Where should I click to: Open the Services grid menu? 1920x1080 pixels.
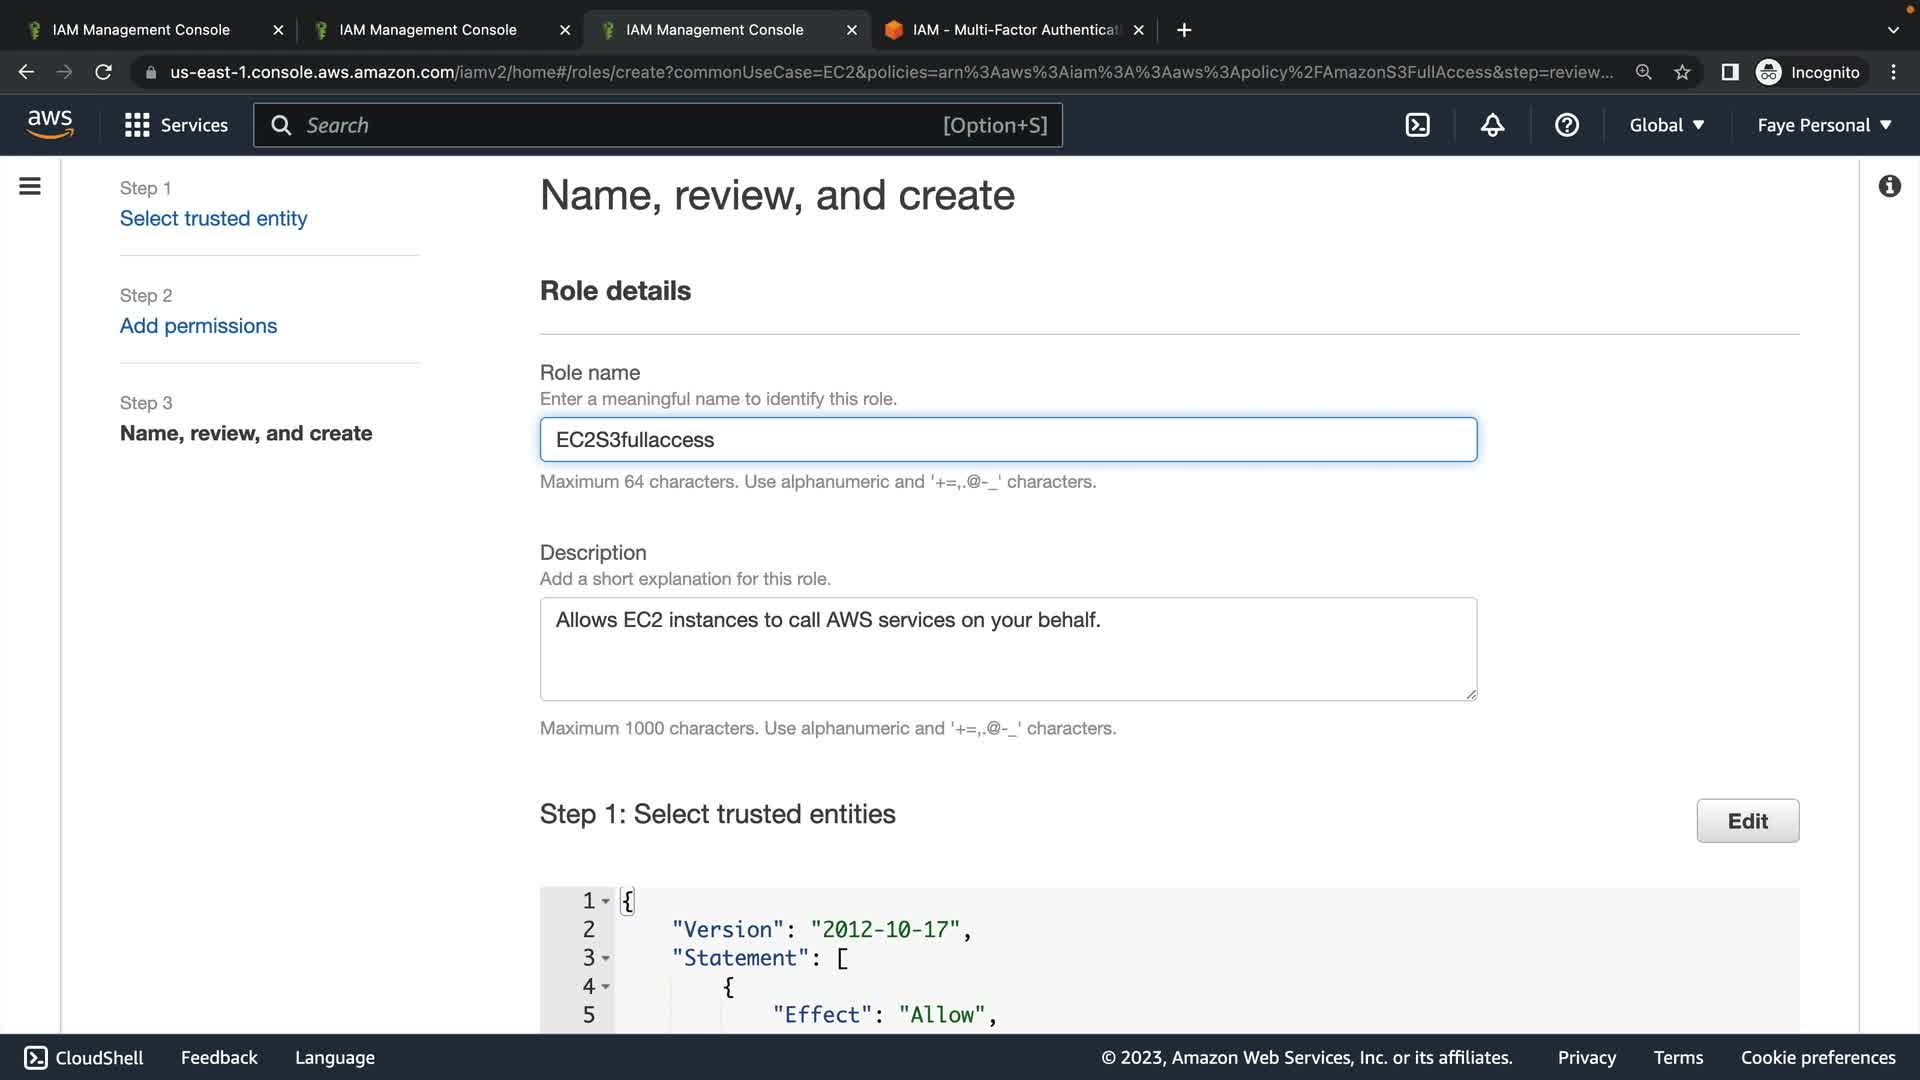[176, 125]
